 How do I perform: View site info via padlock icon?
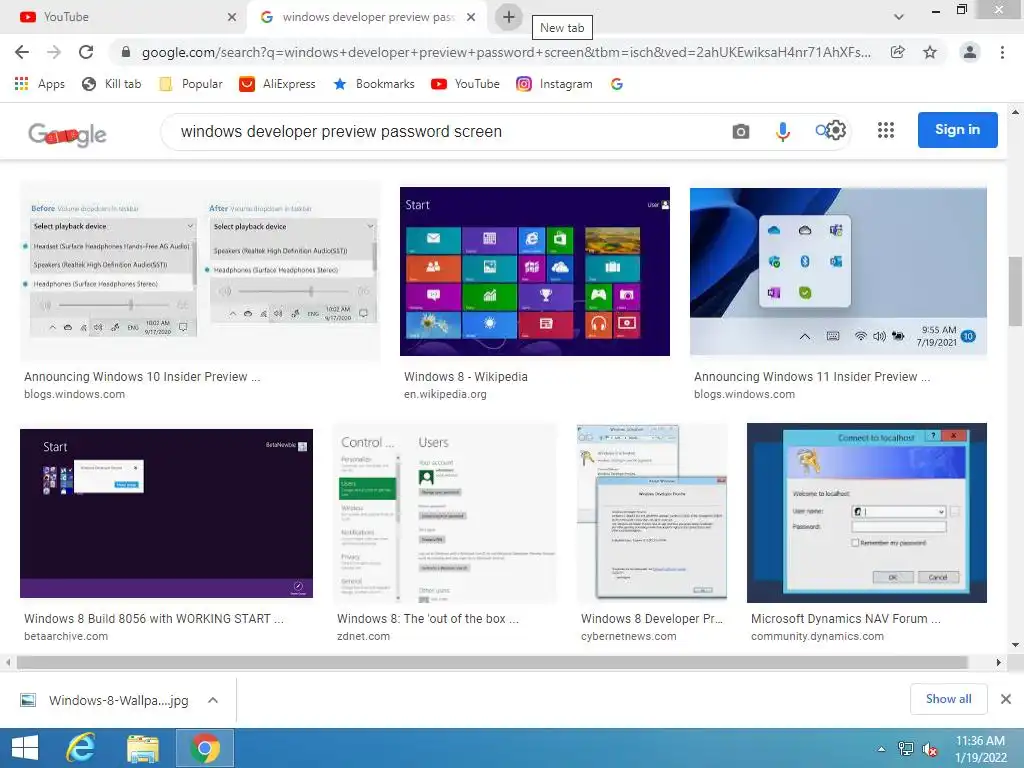point(126,52)
